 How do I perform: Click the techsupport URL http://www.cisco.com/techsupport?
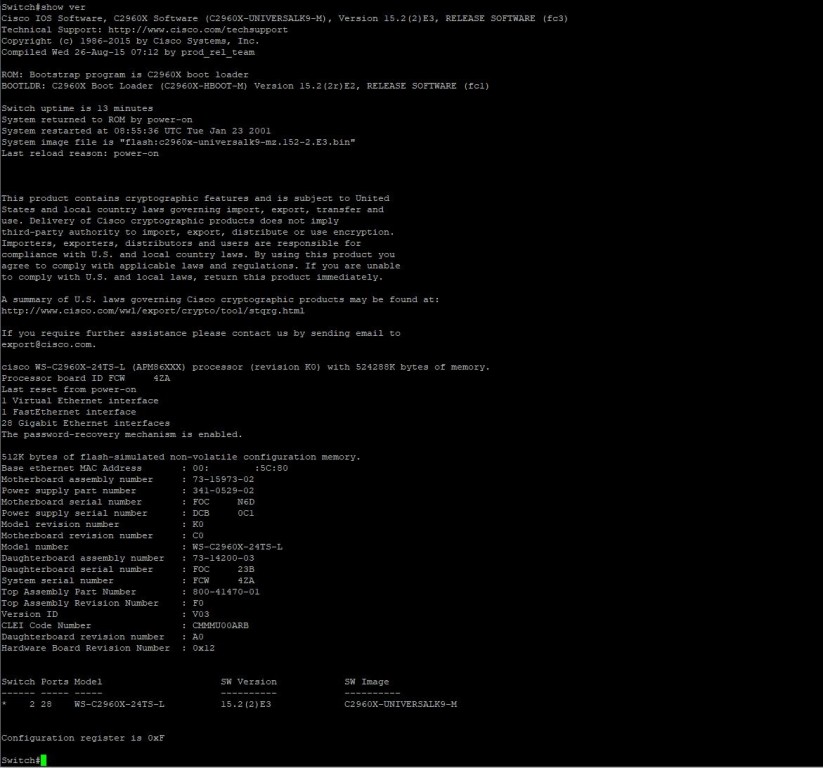[198, 30]
